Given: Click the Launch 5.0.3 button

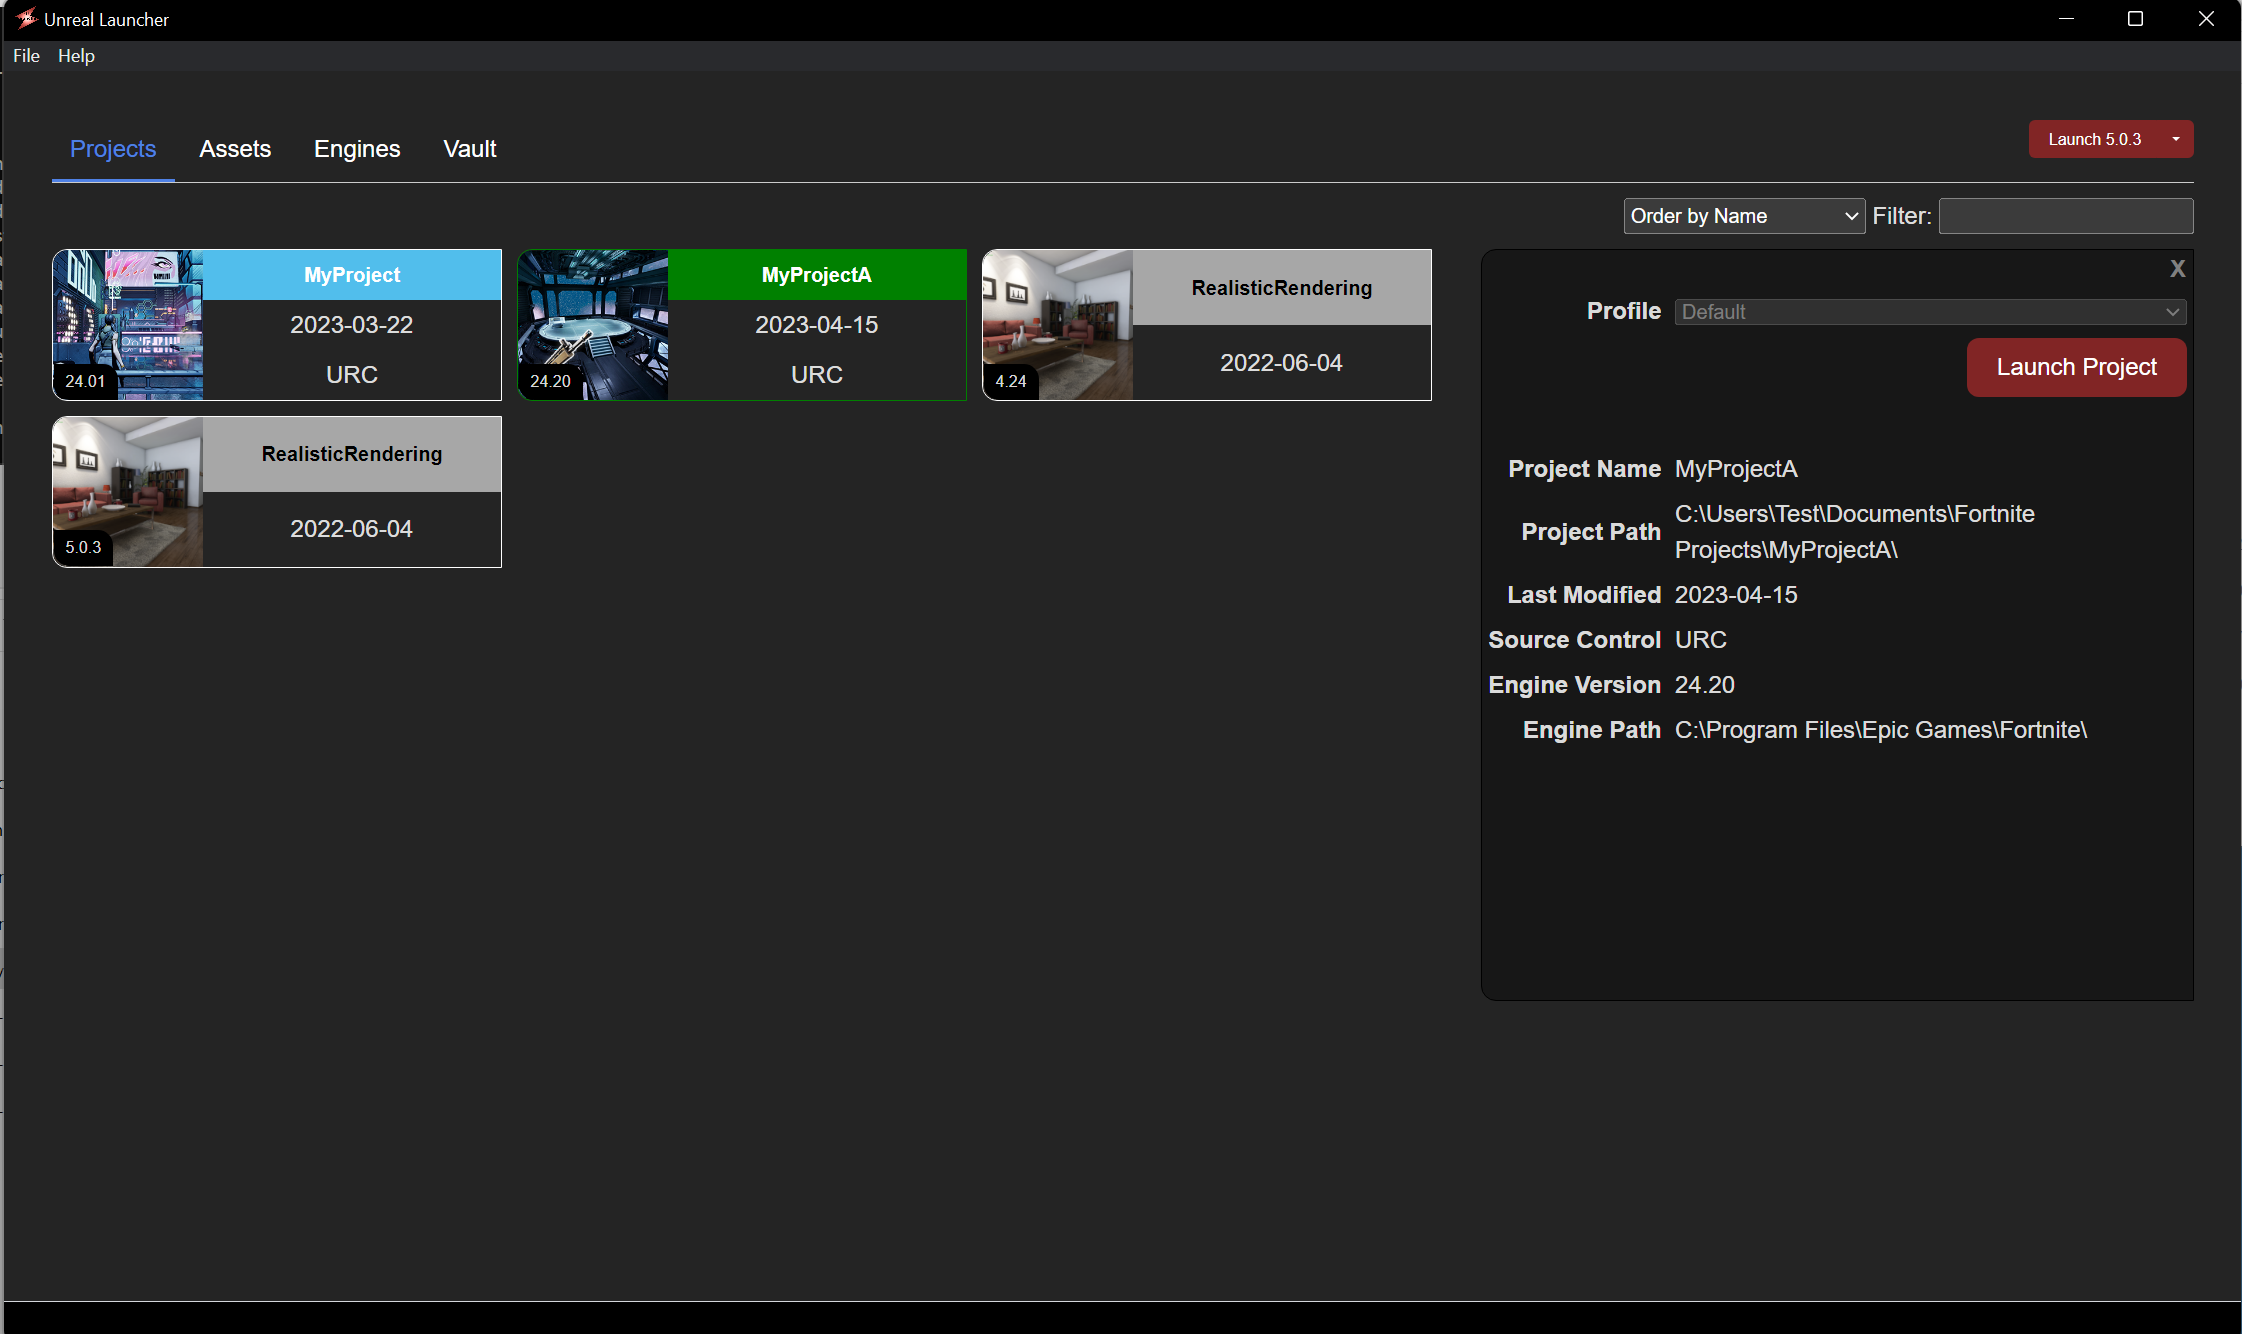Looking at the screenshot, I should (x=2094, y=139).
